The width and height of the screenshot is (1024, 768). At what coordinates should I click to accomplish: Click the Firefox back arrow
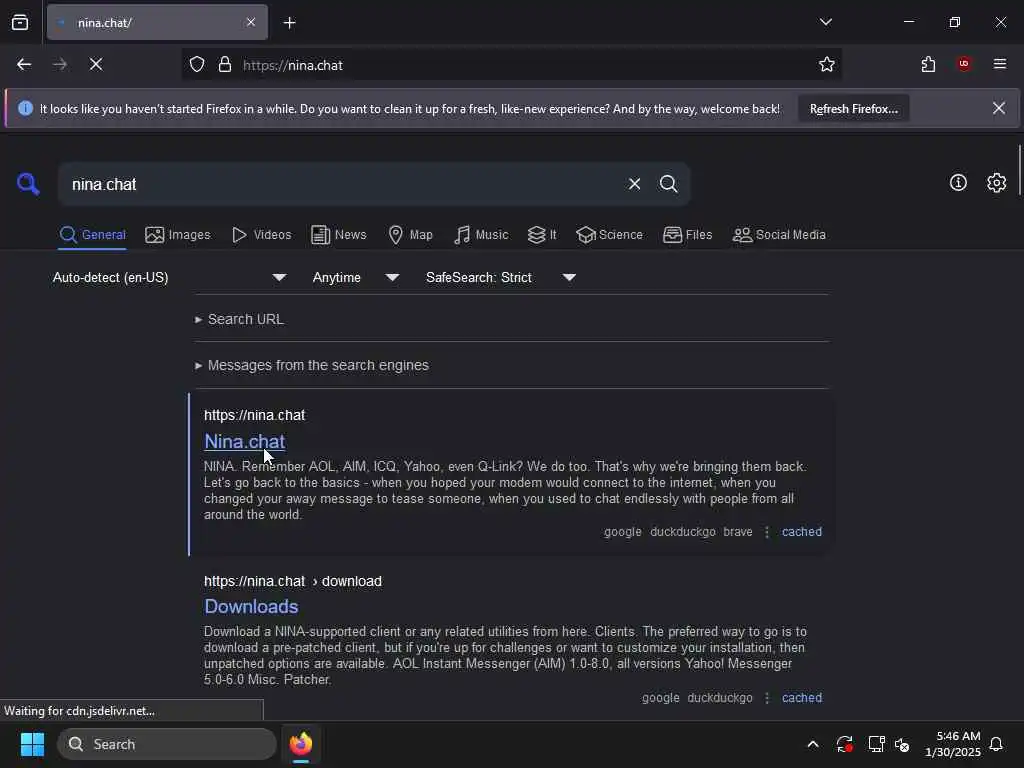24,65
